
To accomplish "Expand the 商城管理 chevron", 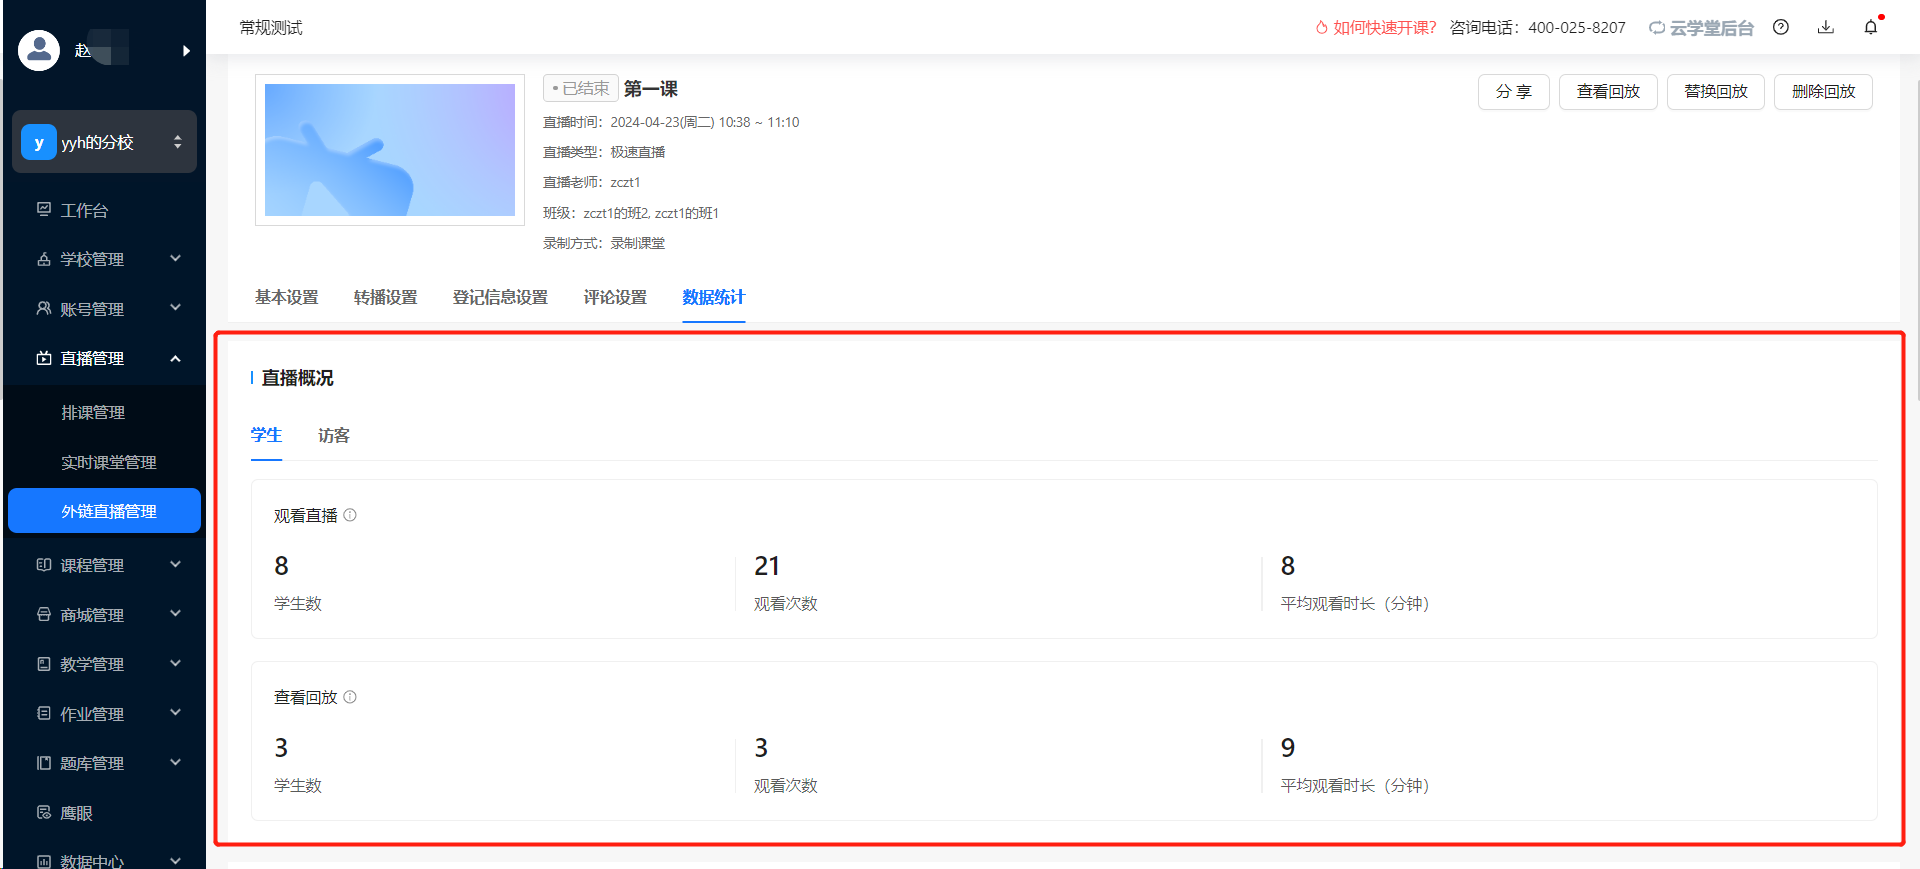I will (x=176, y=613).
